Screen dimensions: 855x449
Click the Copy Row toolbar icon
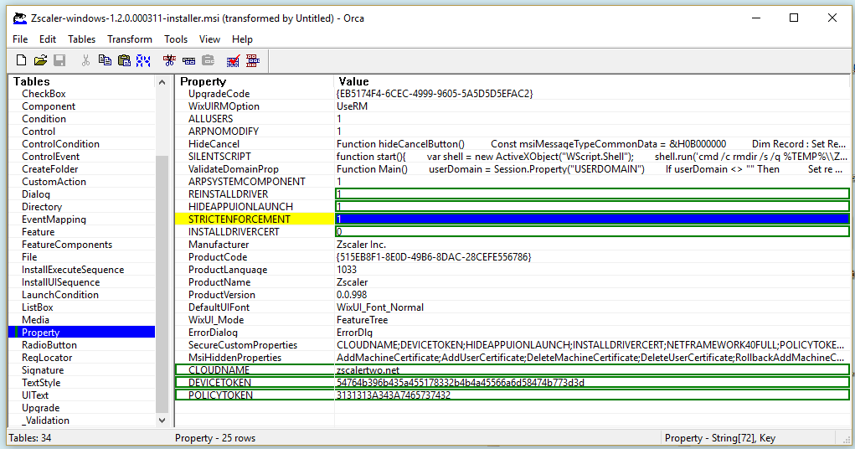coord(188,61)
